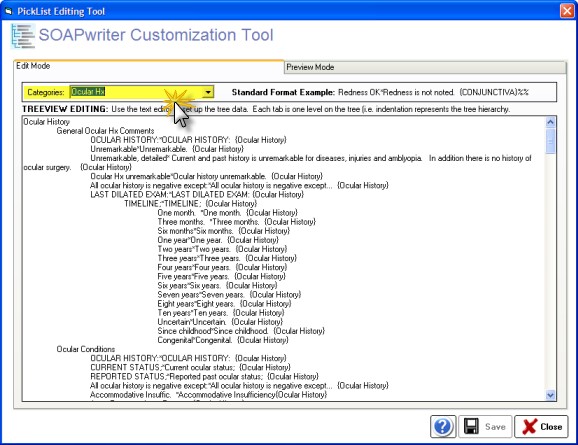Click the 'One year*One year.' line

[x=218, y=240]
